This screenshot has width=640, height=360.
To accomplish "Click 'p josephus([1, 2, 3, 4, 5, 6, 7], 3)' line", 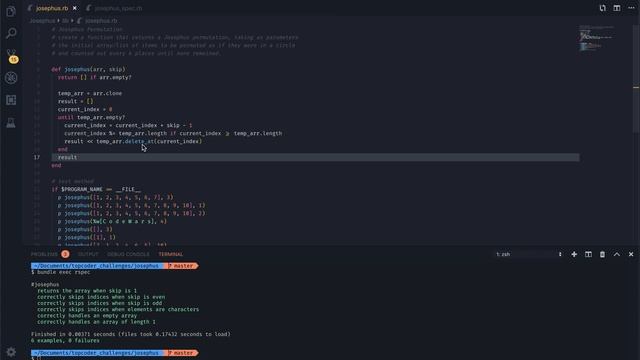I will pyautogui.click(x=116, y=197).
